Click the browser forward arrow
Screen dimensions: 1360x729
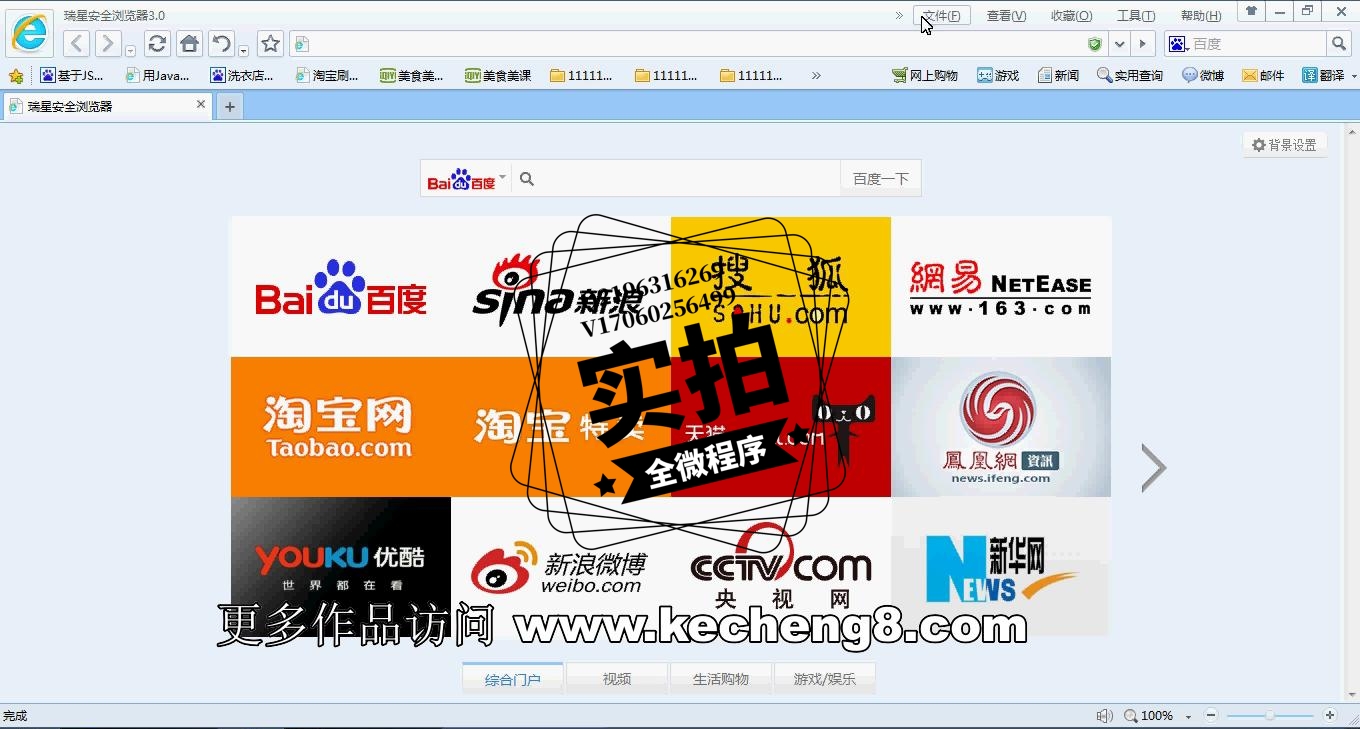point(108,44)
